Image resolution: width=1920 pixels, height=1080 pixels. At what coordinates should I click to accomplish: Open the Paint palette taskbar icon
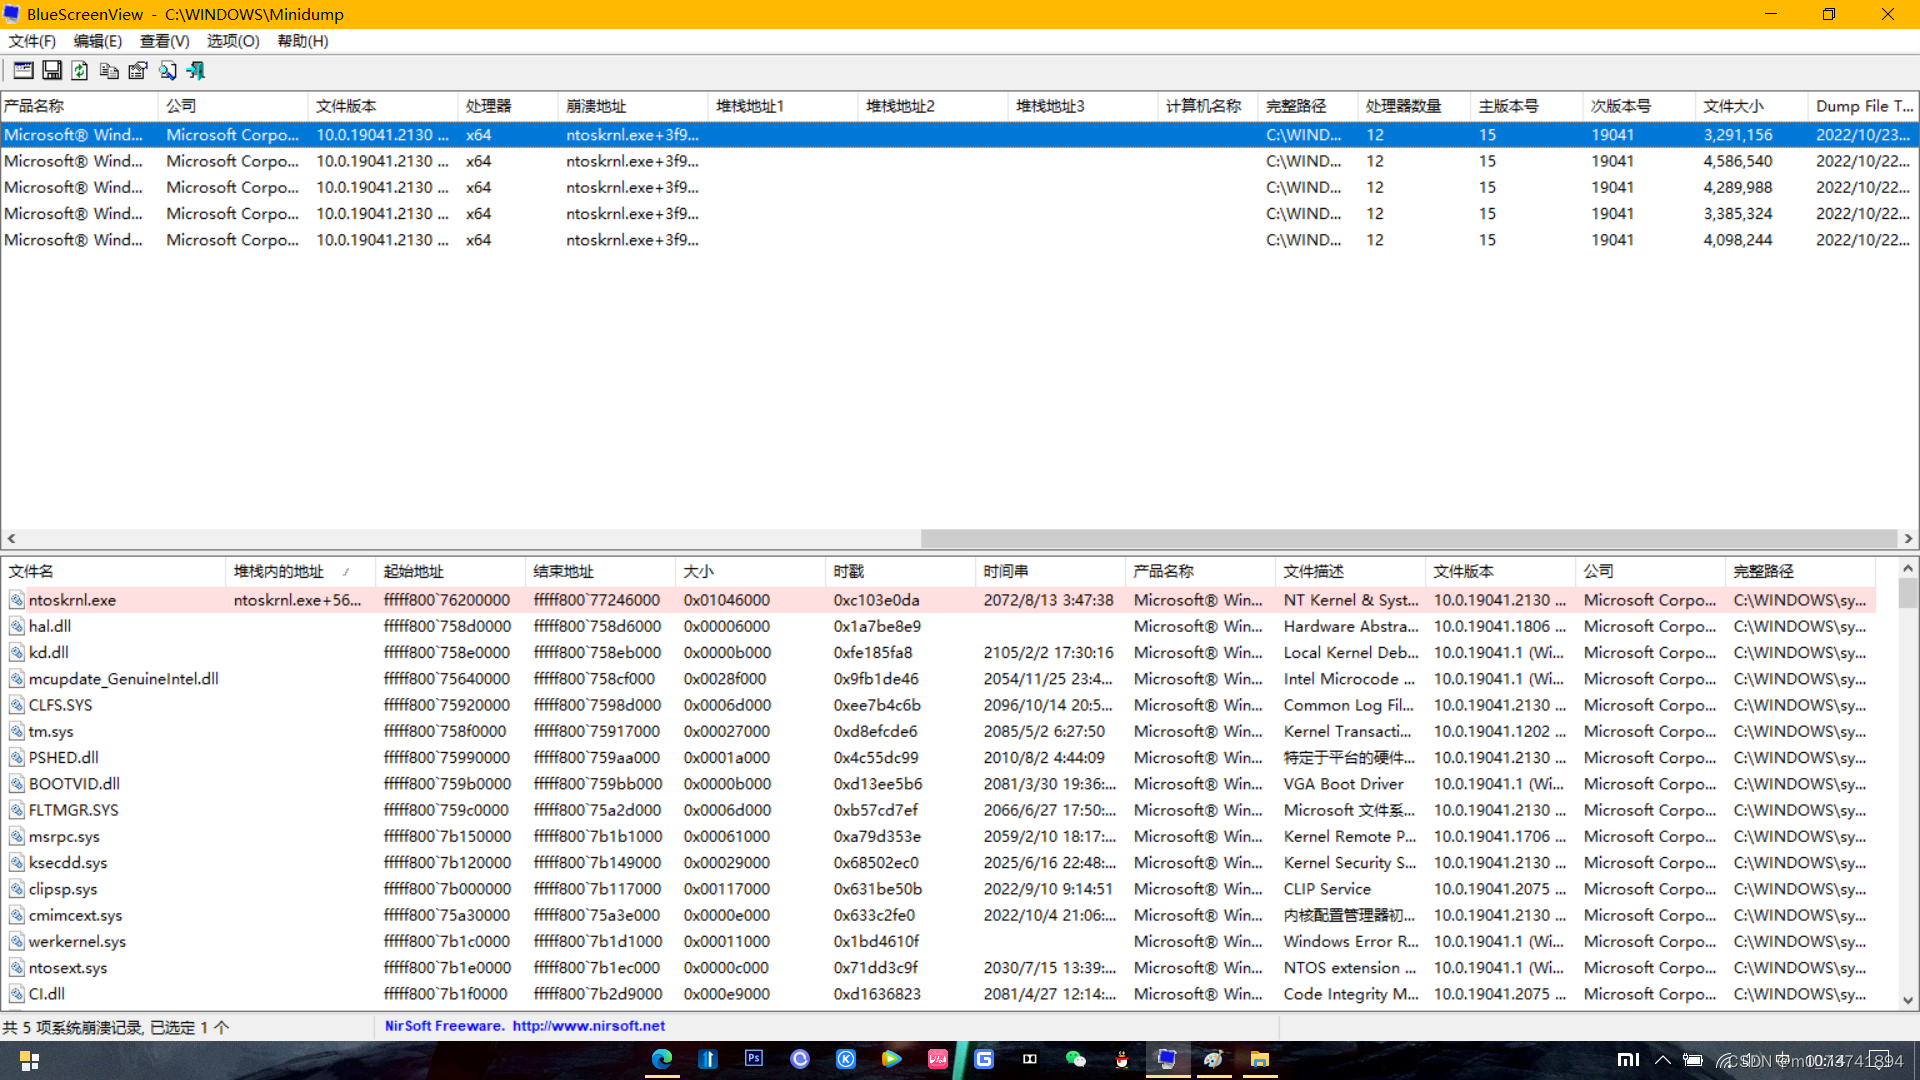[1214, 1059]
